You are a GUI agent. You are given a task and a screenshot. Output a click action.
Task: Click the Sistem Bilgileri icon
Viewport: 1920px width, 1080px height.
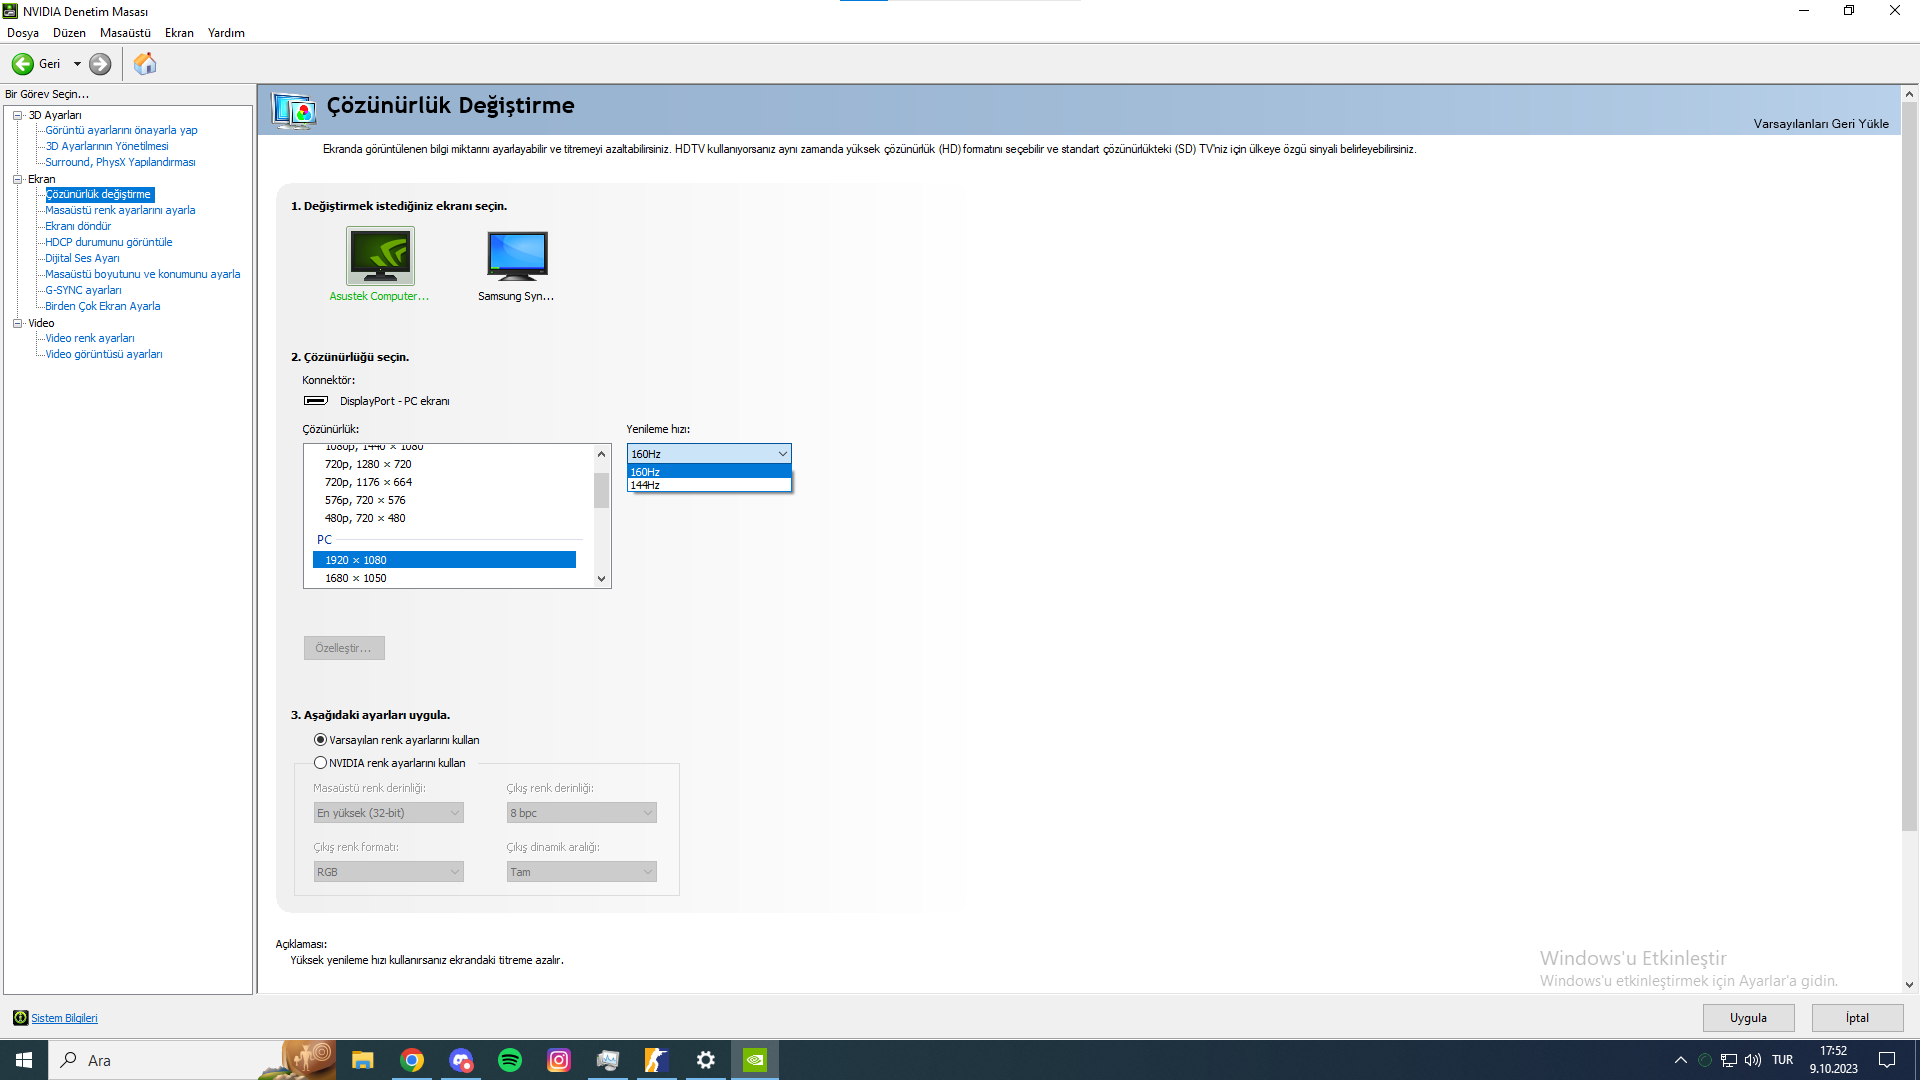[20, 1018]
